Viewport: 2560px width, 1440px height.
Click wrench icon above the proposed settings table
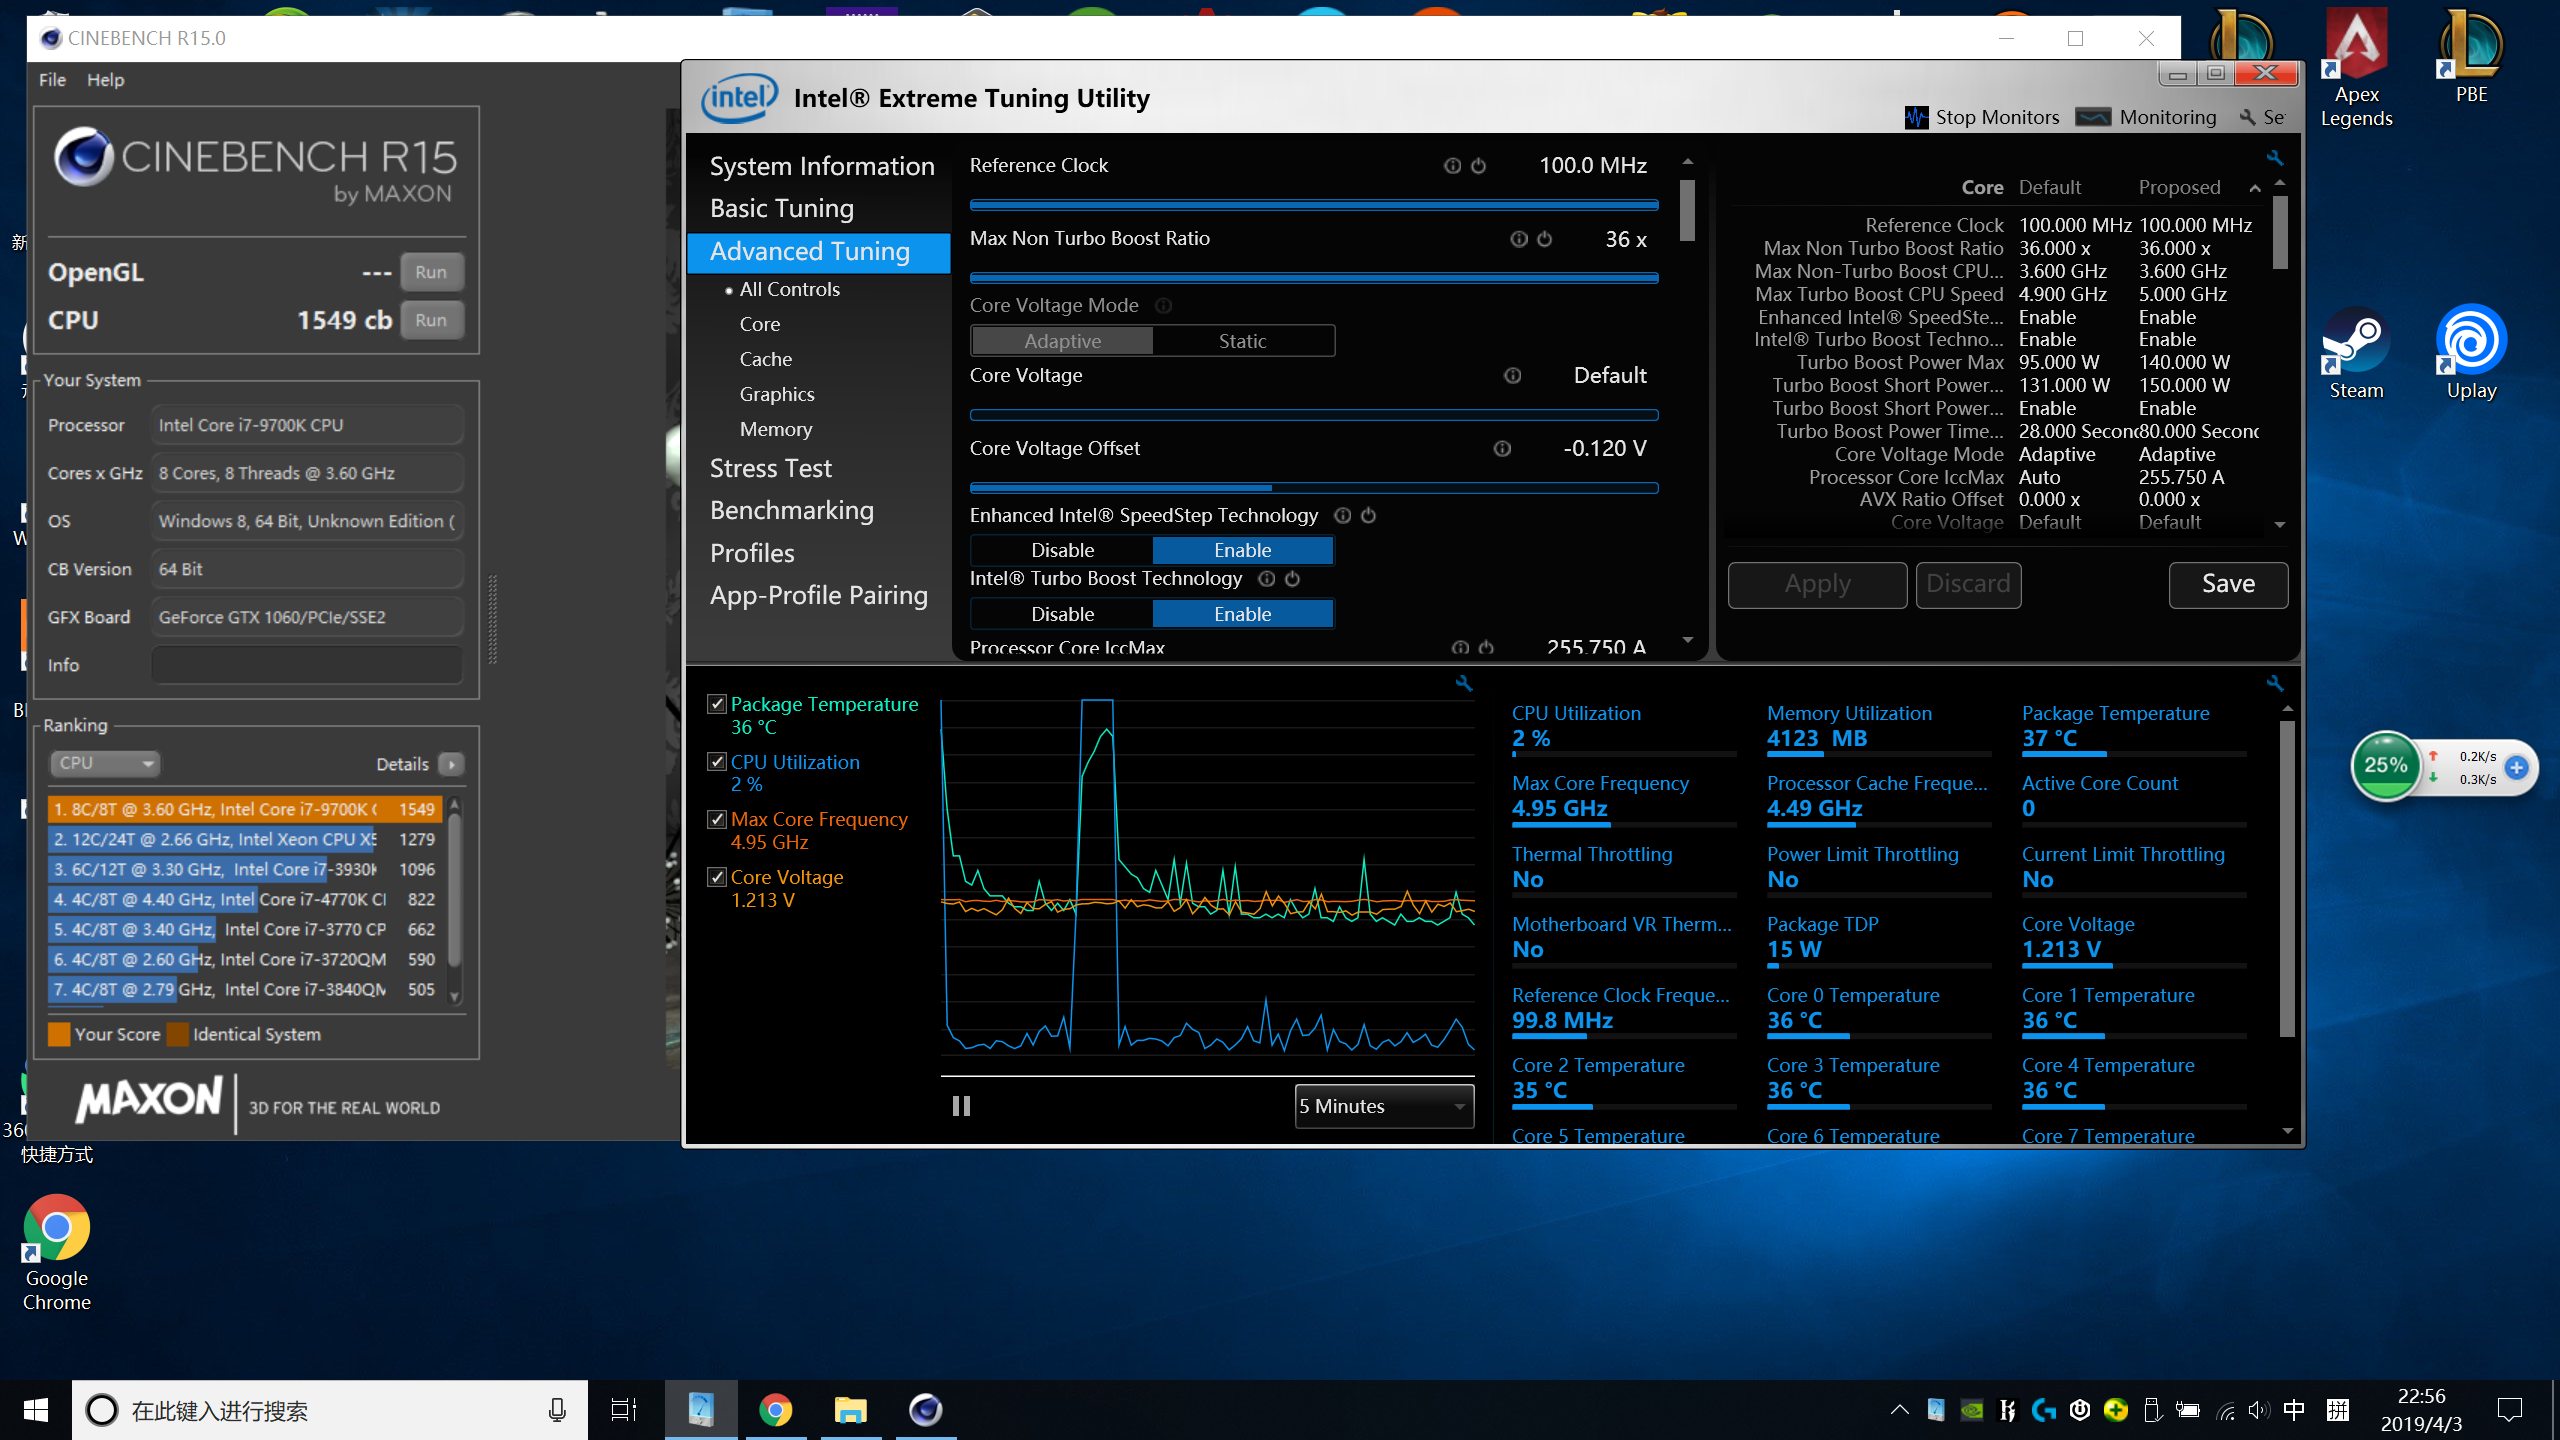point(2275,158)
